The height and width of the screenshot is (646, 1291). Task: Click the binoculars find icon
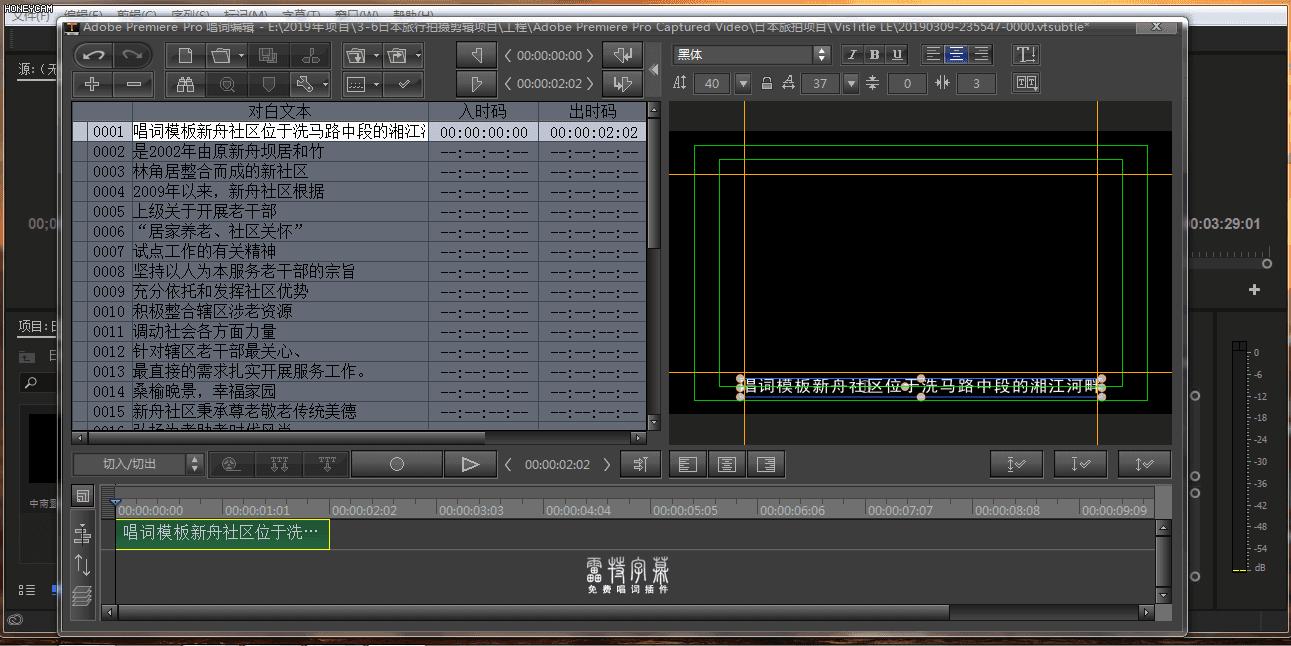[x=186, y=84]
